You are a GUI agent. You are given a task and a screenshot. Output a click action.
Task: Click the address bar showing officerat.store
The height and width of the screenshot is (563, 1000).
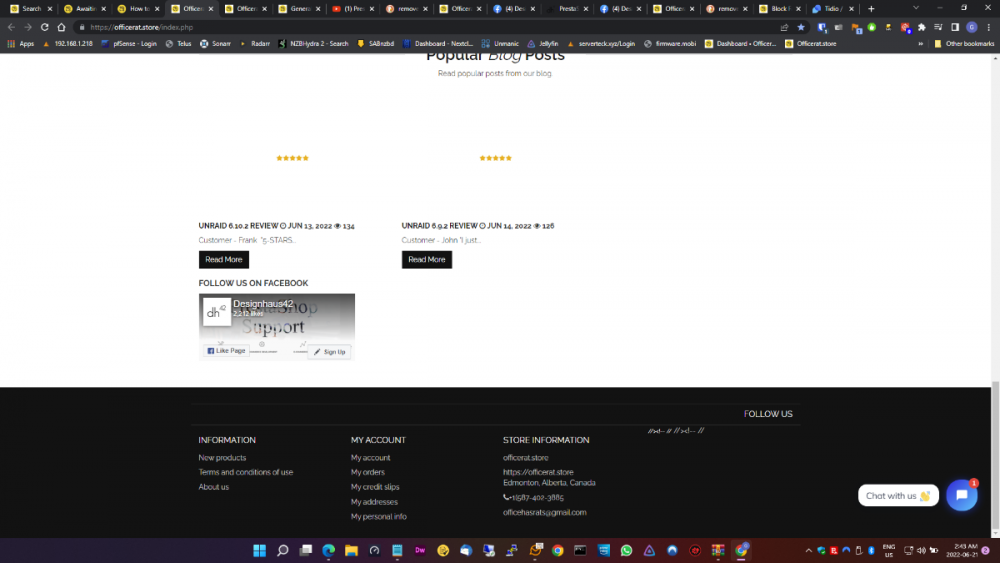pyautogui.click(x=400, y=27)
